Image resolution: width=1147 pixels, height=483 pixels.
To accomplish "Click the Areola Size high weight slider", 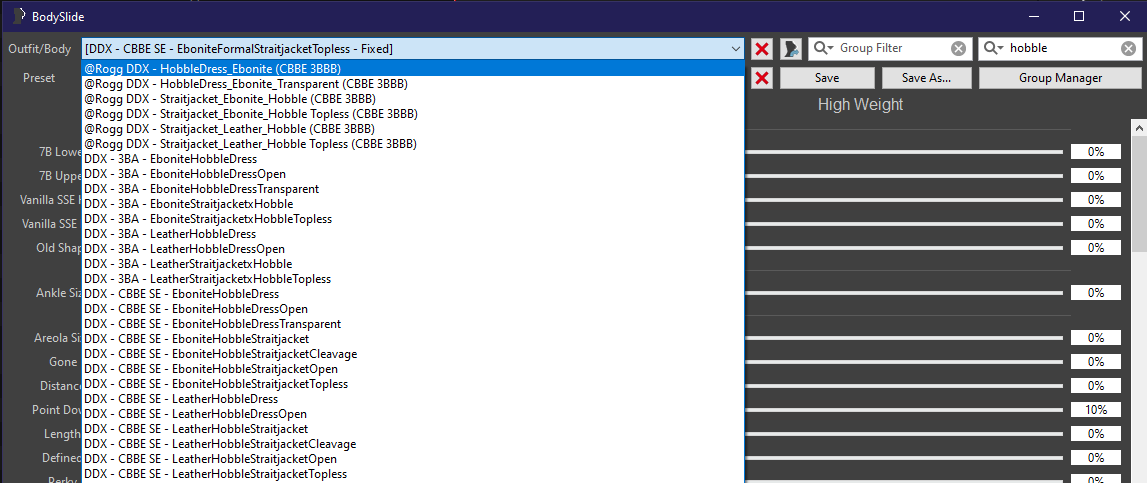I will 904,338.
